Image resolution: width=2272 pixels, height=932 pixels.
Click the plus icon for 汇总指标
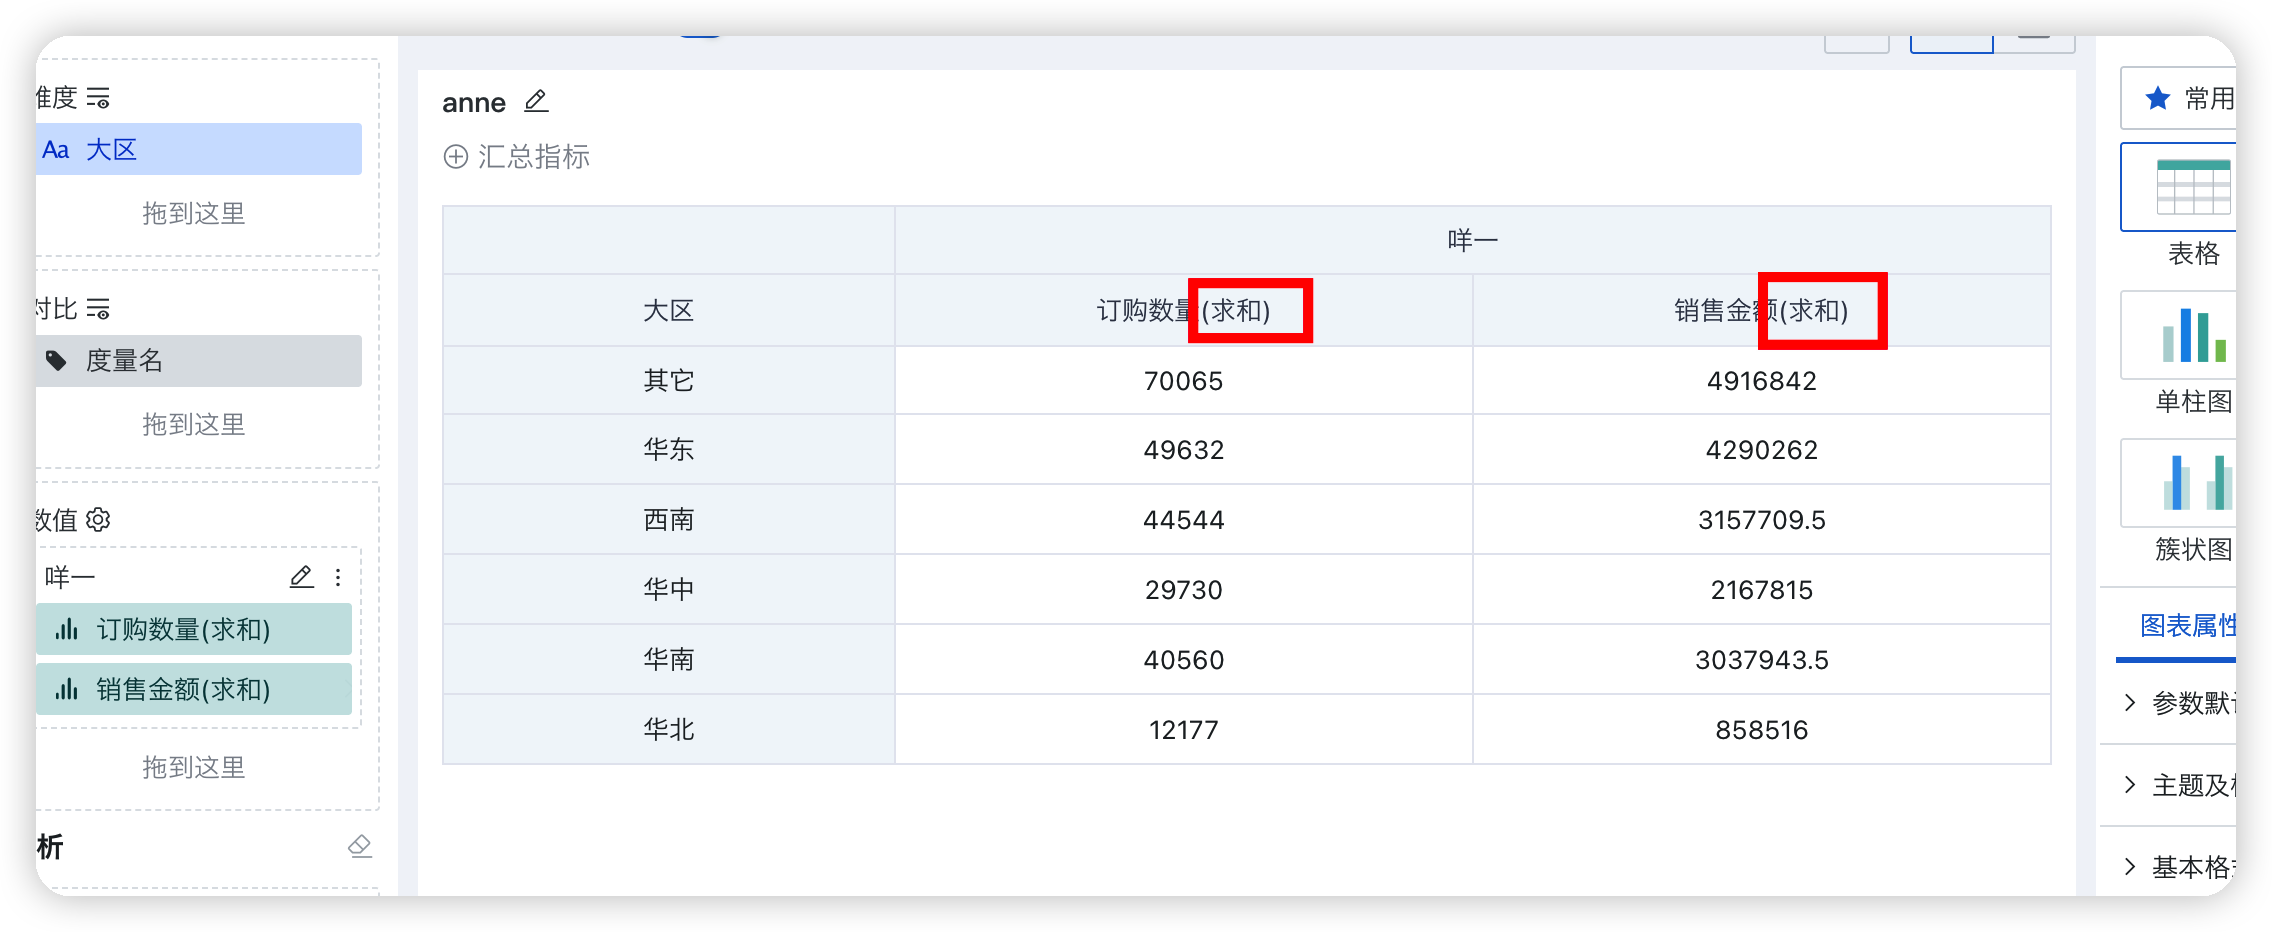(455, 157)
